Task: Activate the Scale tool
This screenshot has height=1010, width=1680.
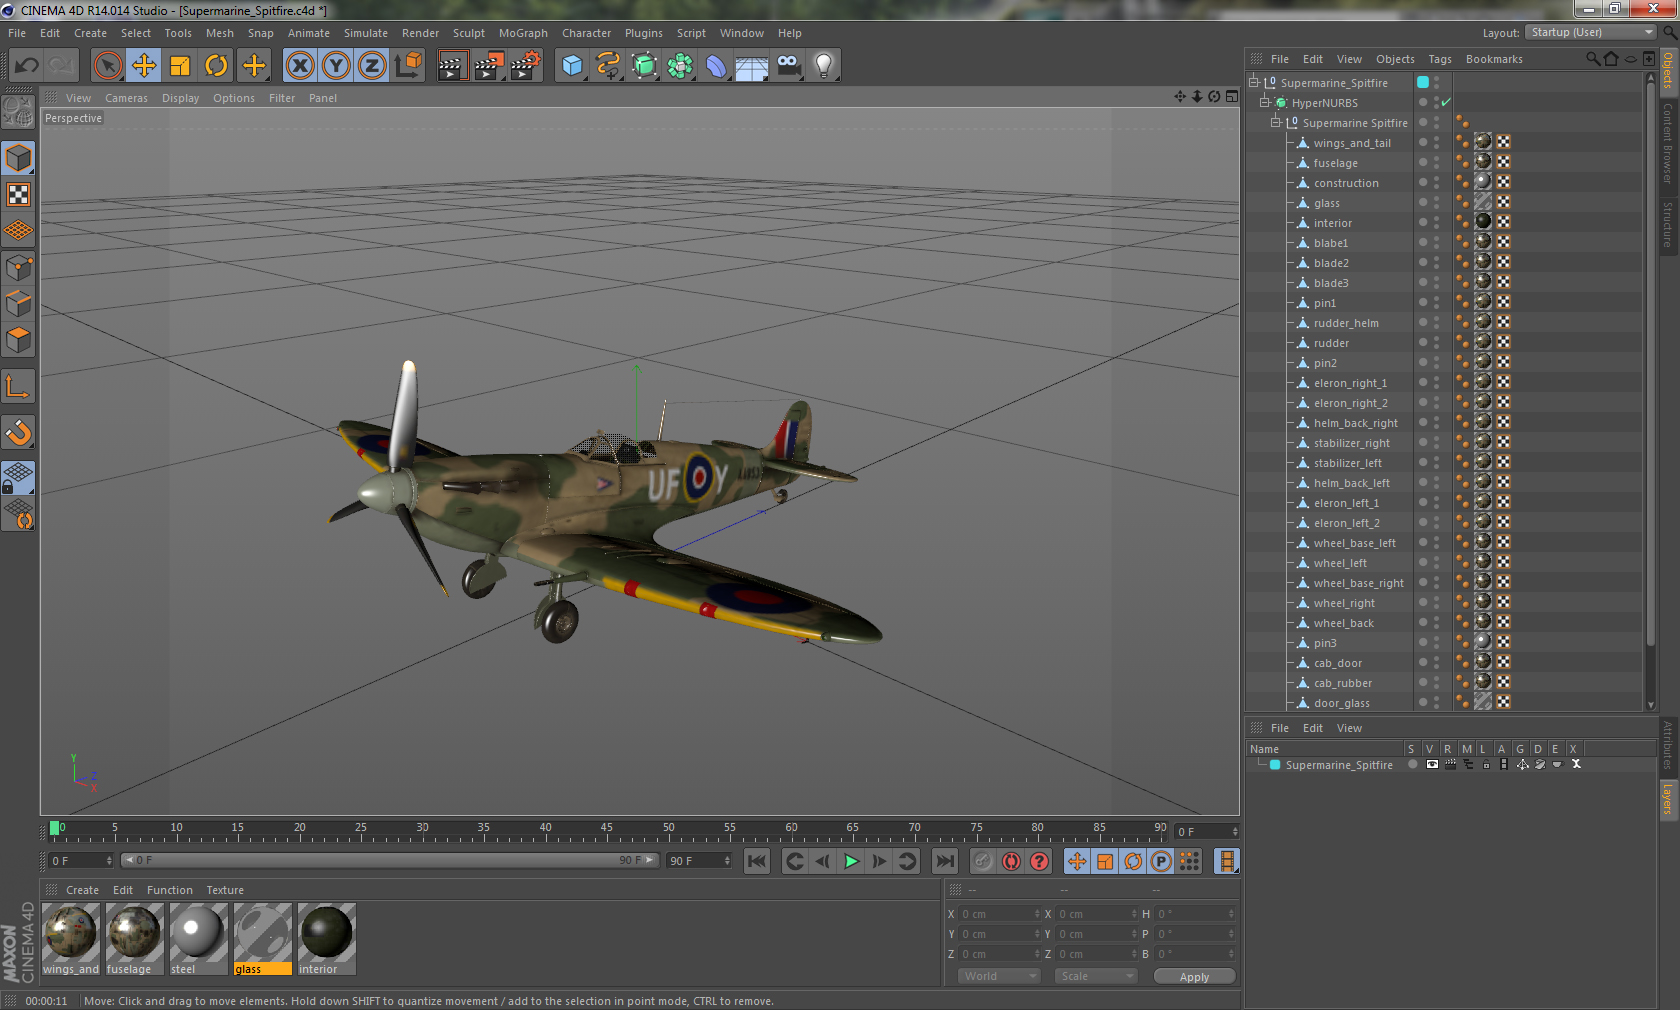Action: (x=180, y=66)
